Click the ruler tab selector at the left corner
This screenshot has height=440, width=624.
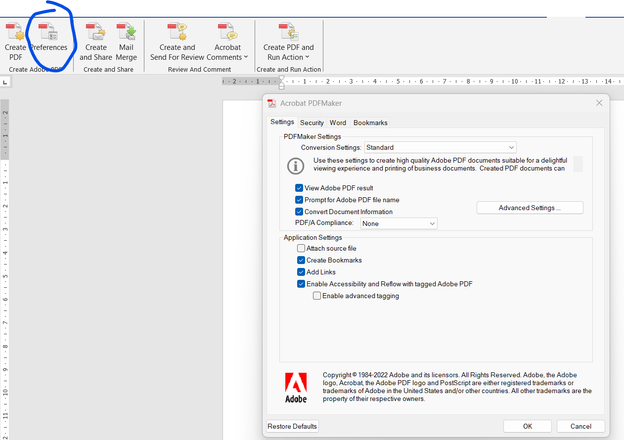[5, 82]
